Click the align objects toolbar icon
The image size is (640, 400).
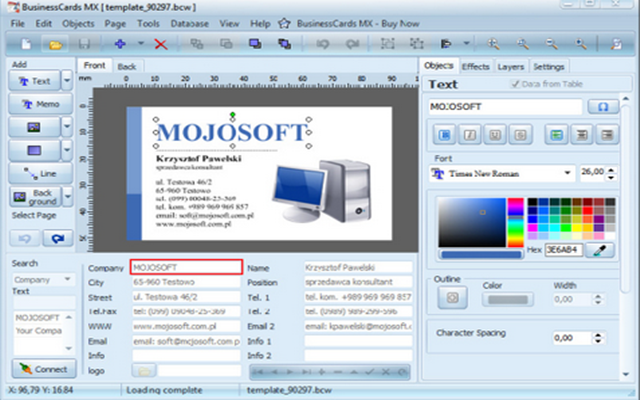click(446, 44)
